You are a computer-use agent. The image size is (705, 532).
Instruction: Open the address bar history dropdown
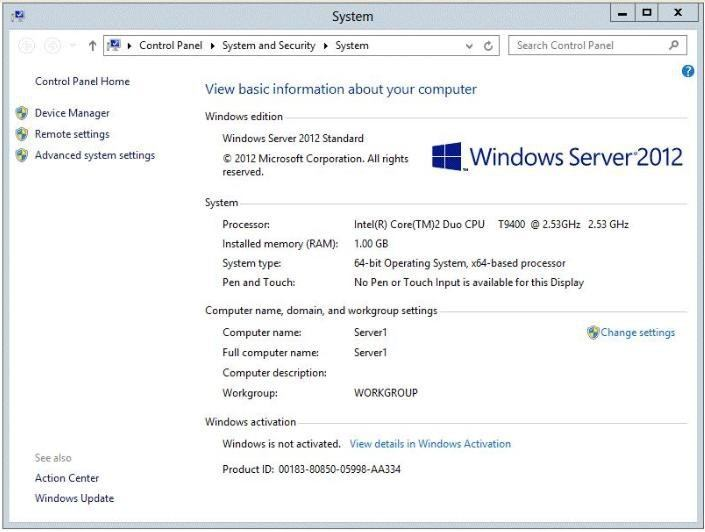470,46
